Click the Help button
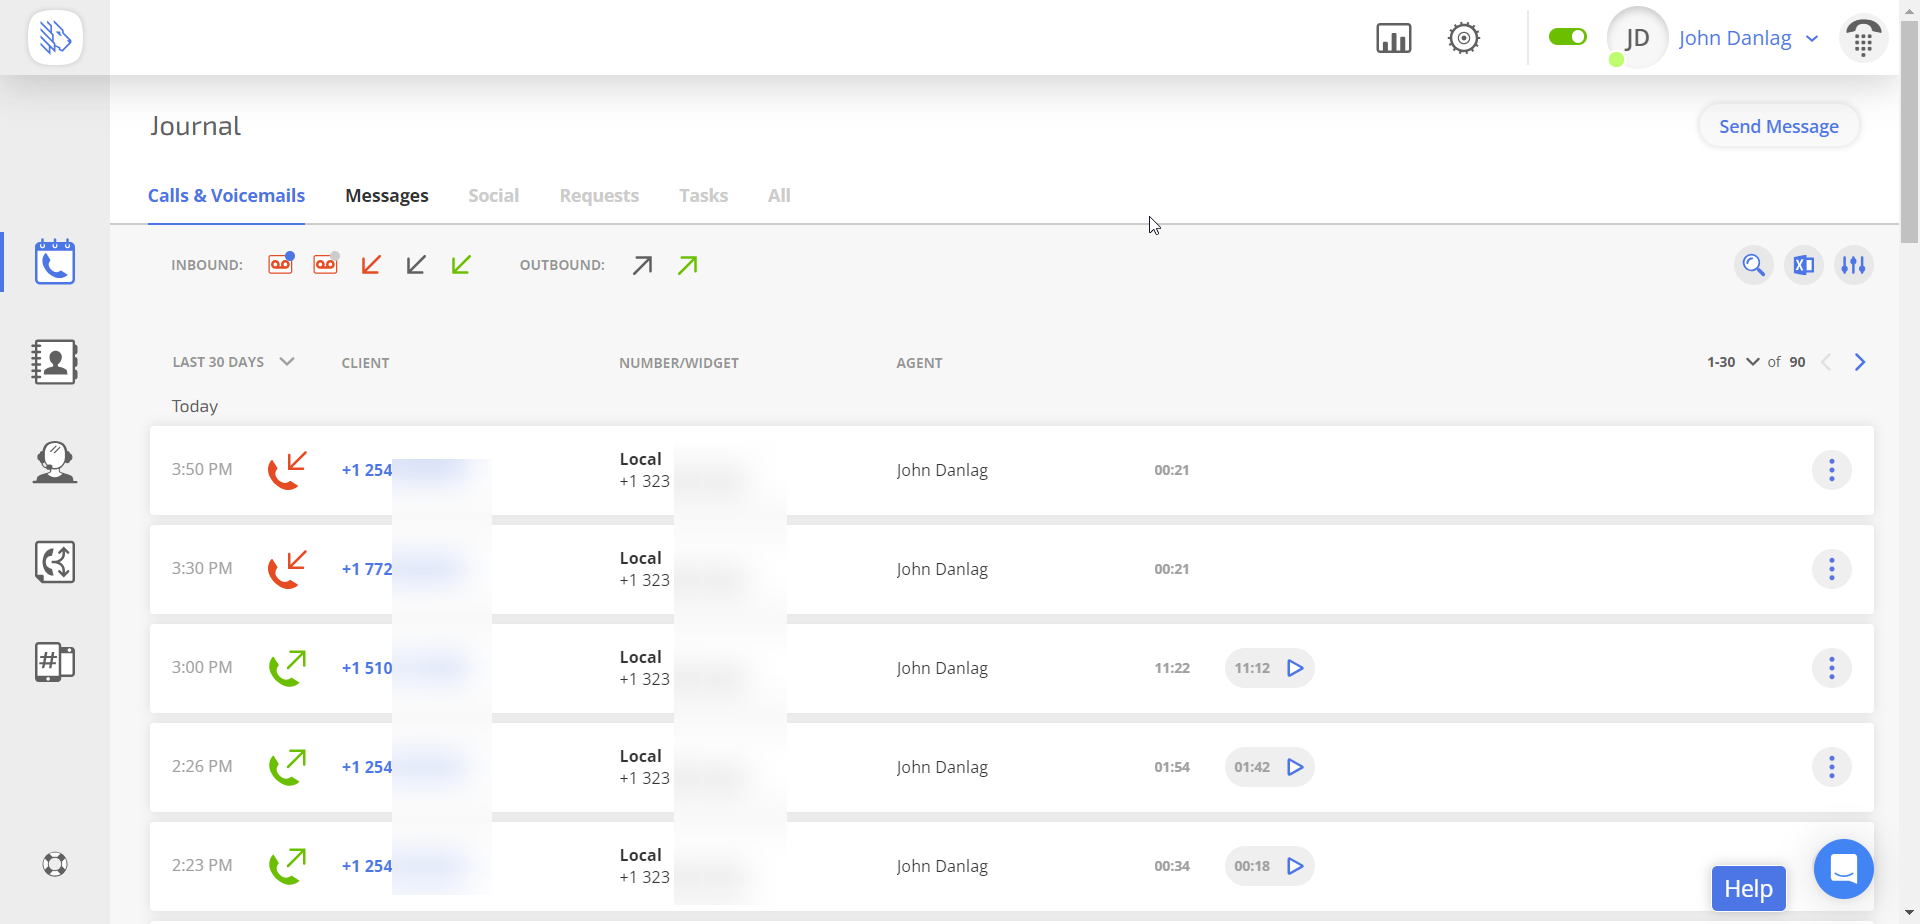 pos(1748,888)
